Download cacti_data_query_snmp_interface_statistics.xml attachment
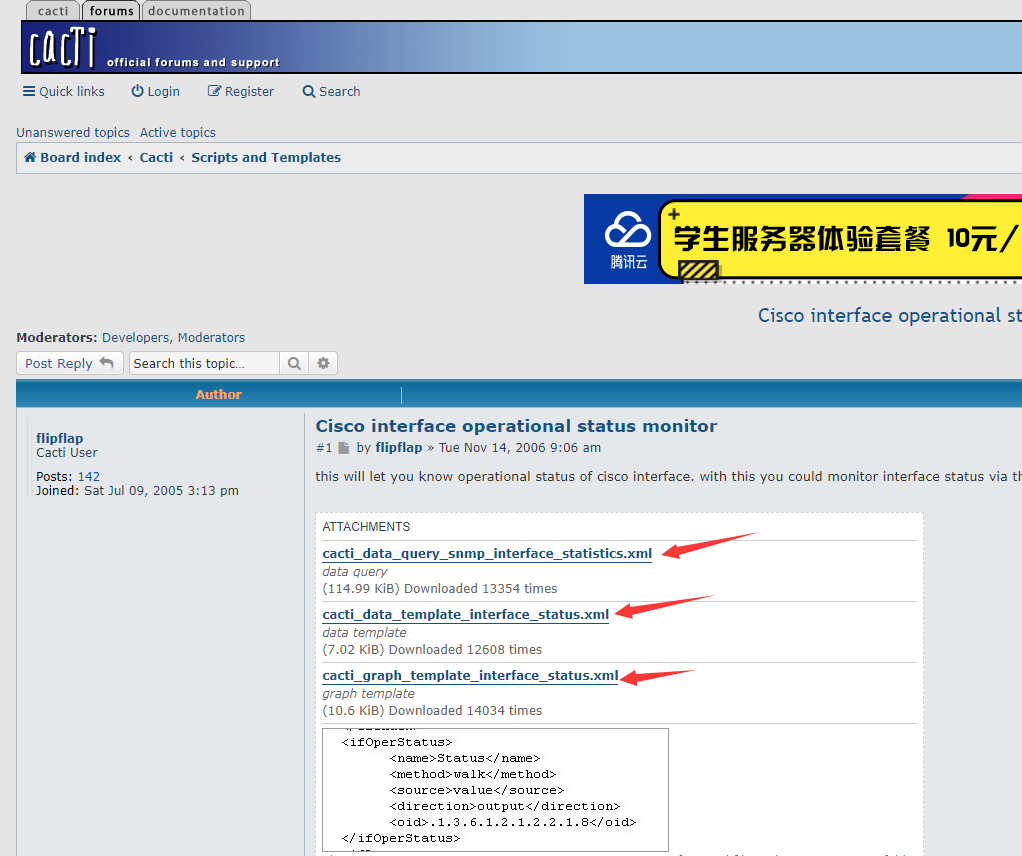This screenshot has height=856, width=1022. pyautogui.click(x=487, y=553)
